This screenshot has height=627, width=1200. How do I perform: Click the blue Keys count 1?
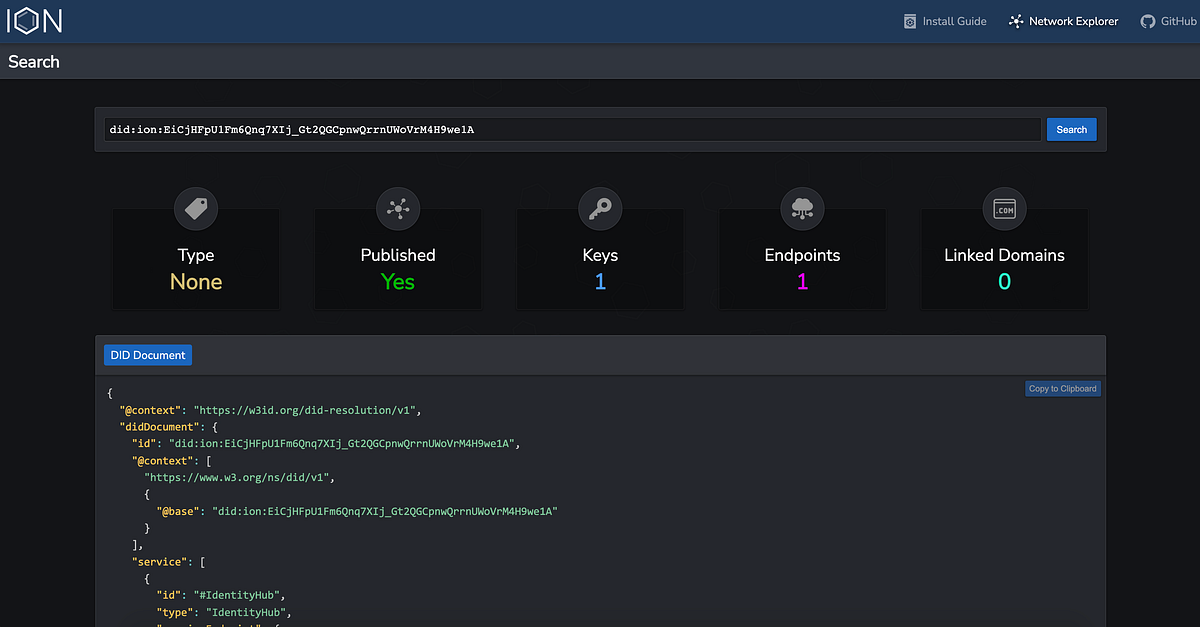pyautogui.click(x=600, y=281)
